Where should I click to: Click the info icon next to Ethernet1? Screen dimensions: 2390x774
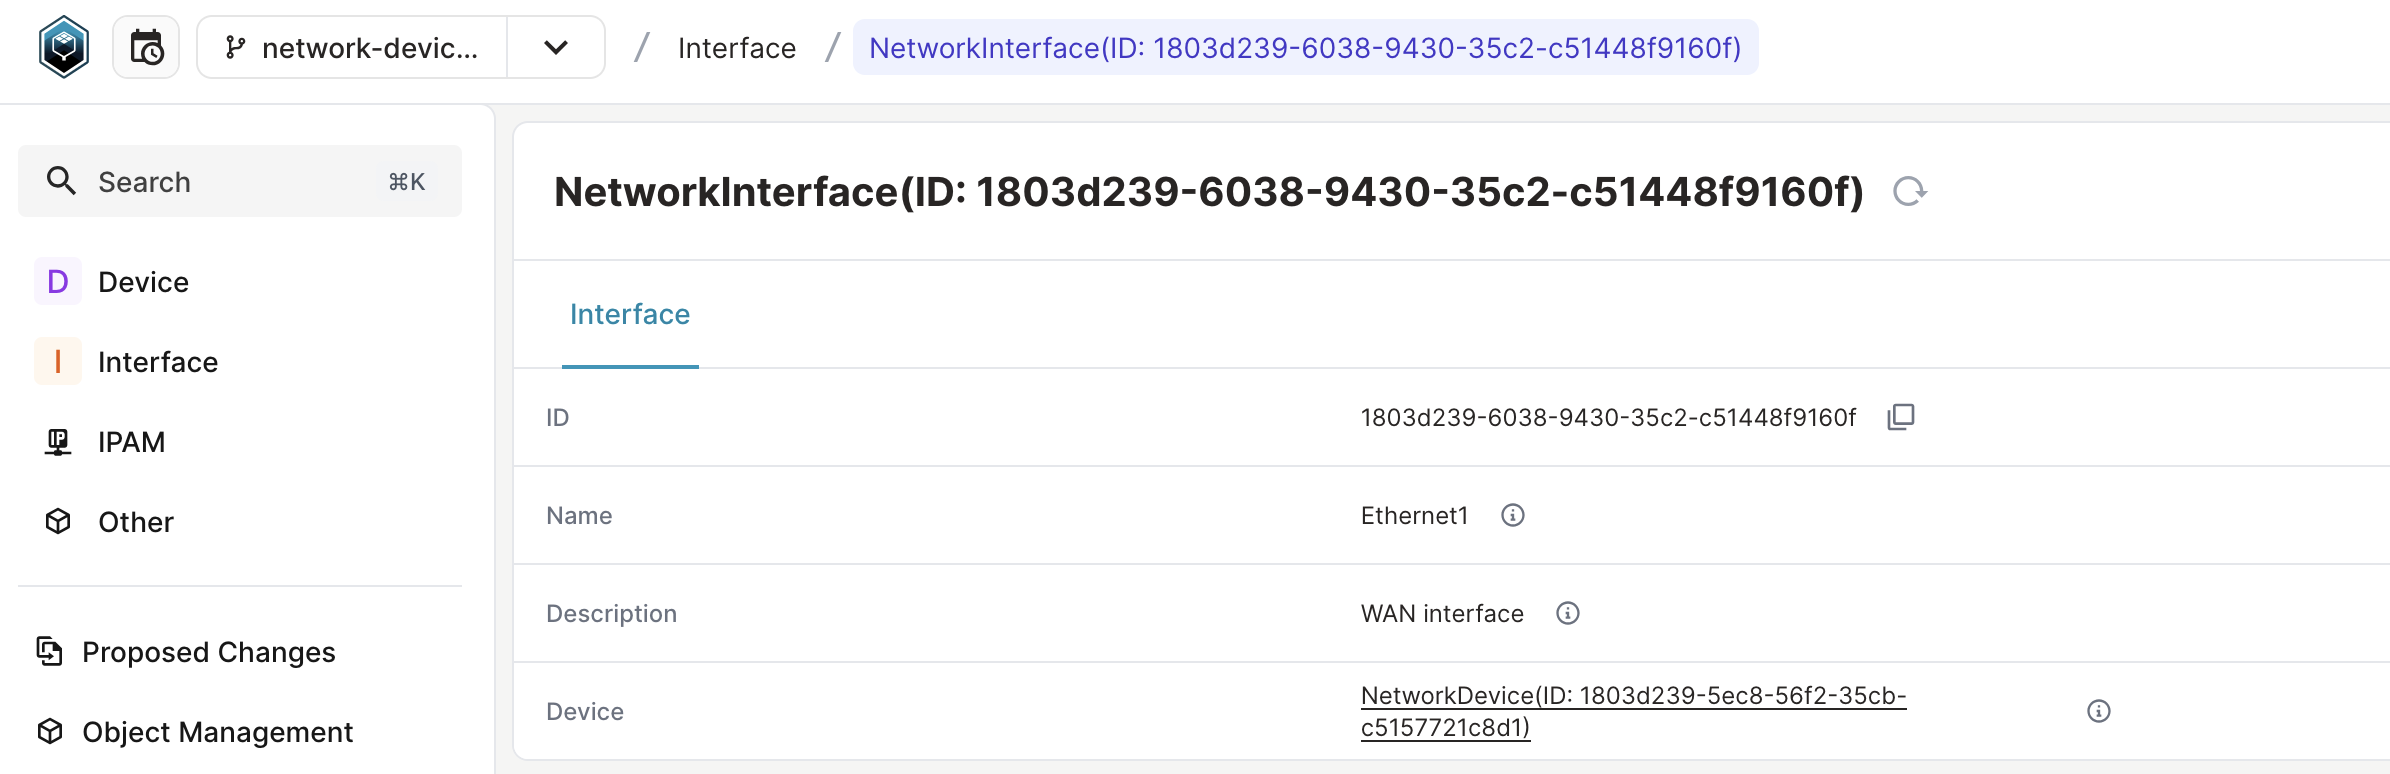(x=1512, y=515)
